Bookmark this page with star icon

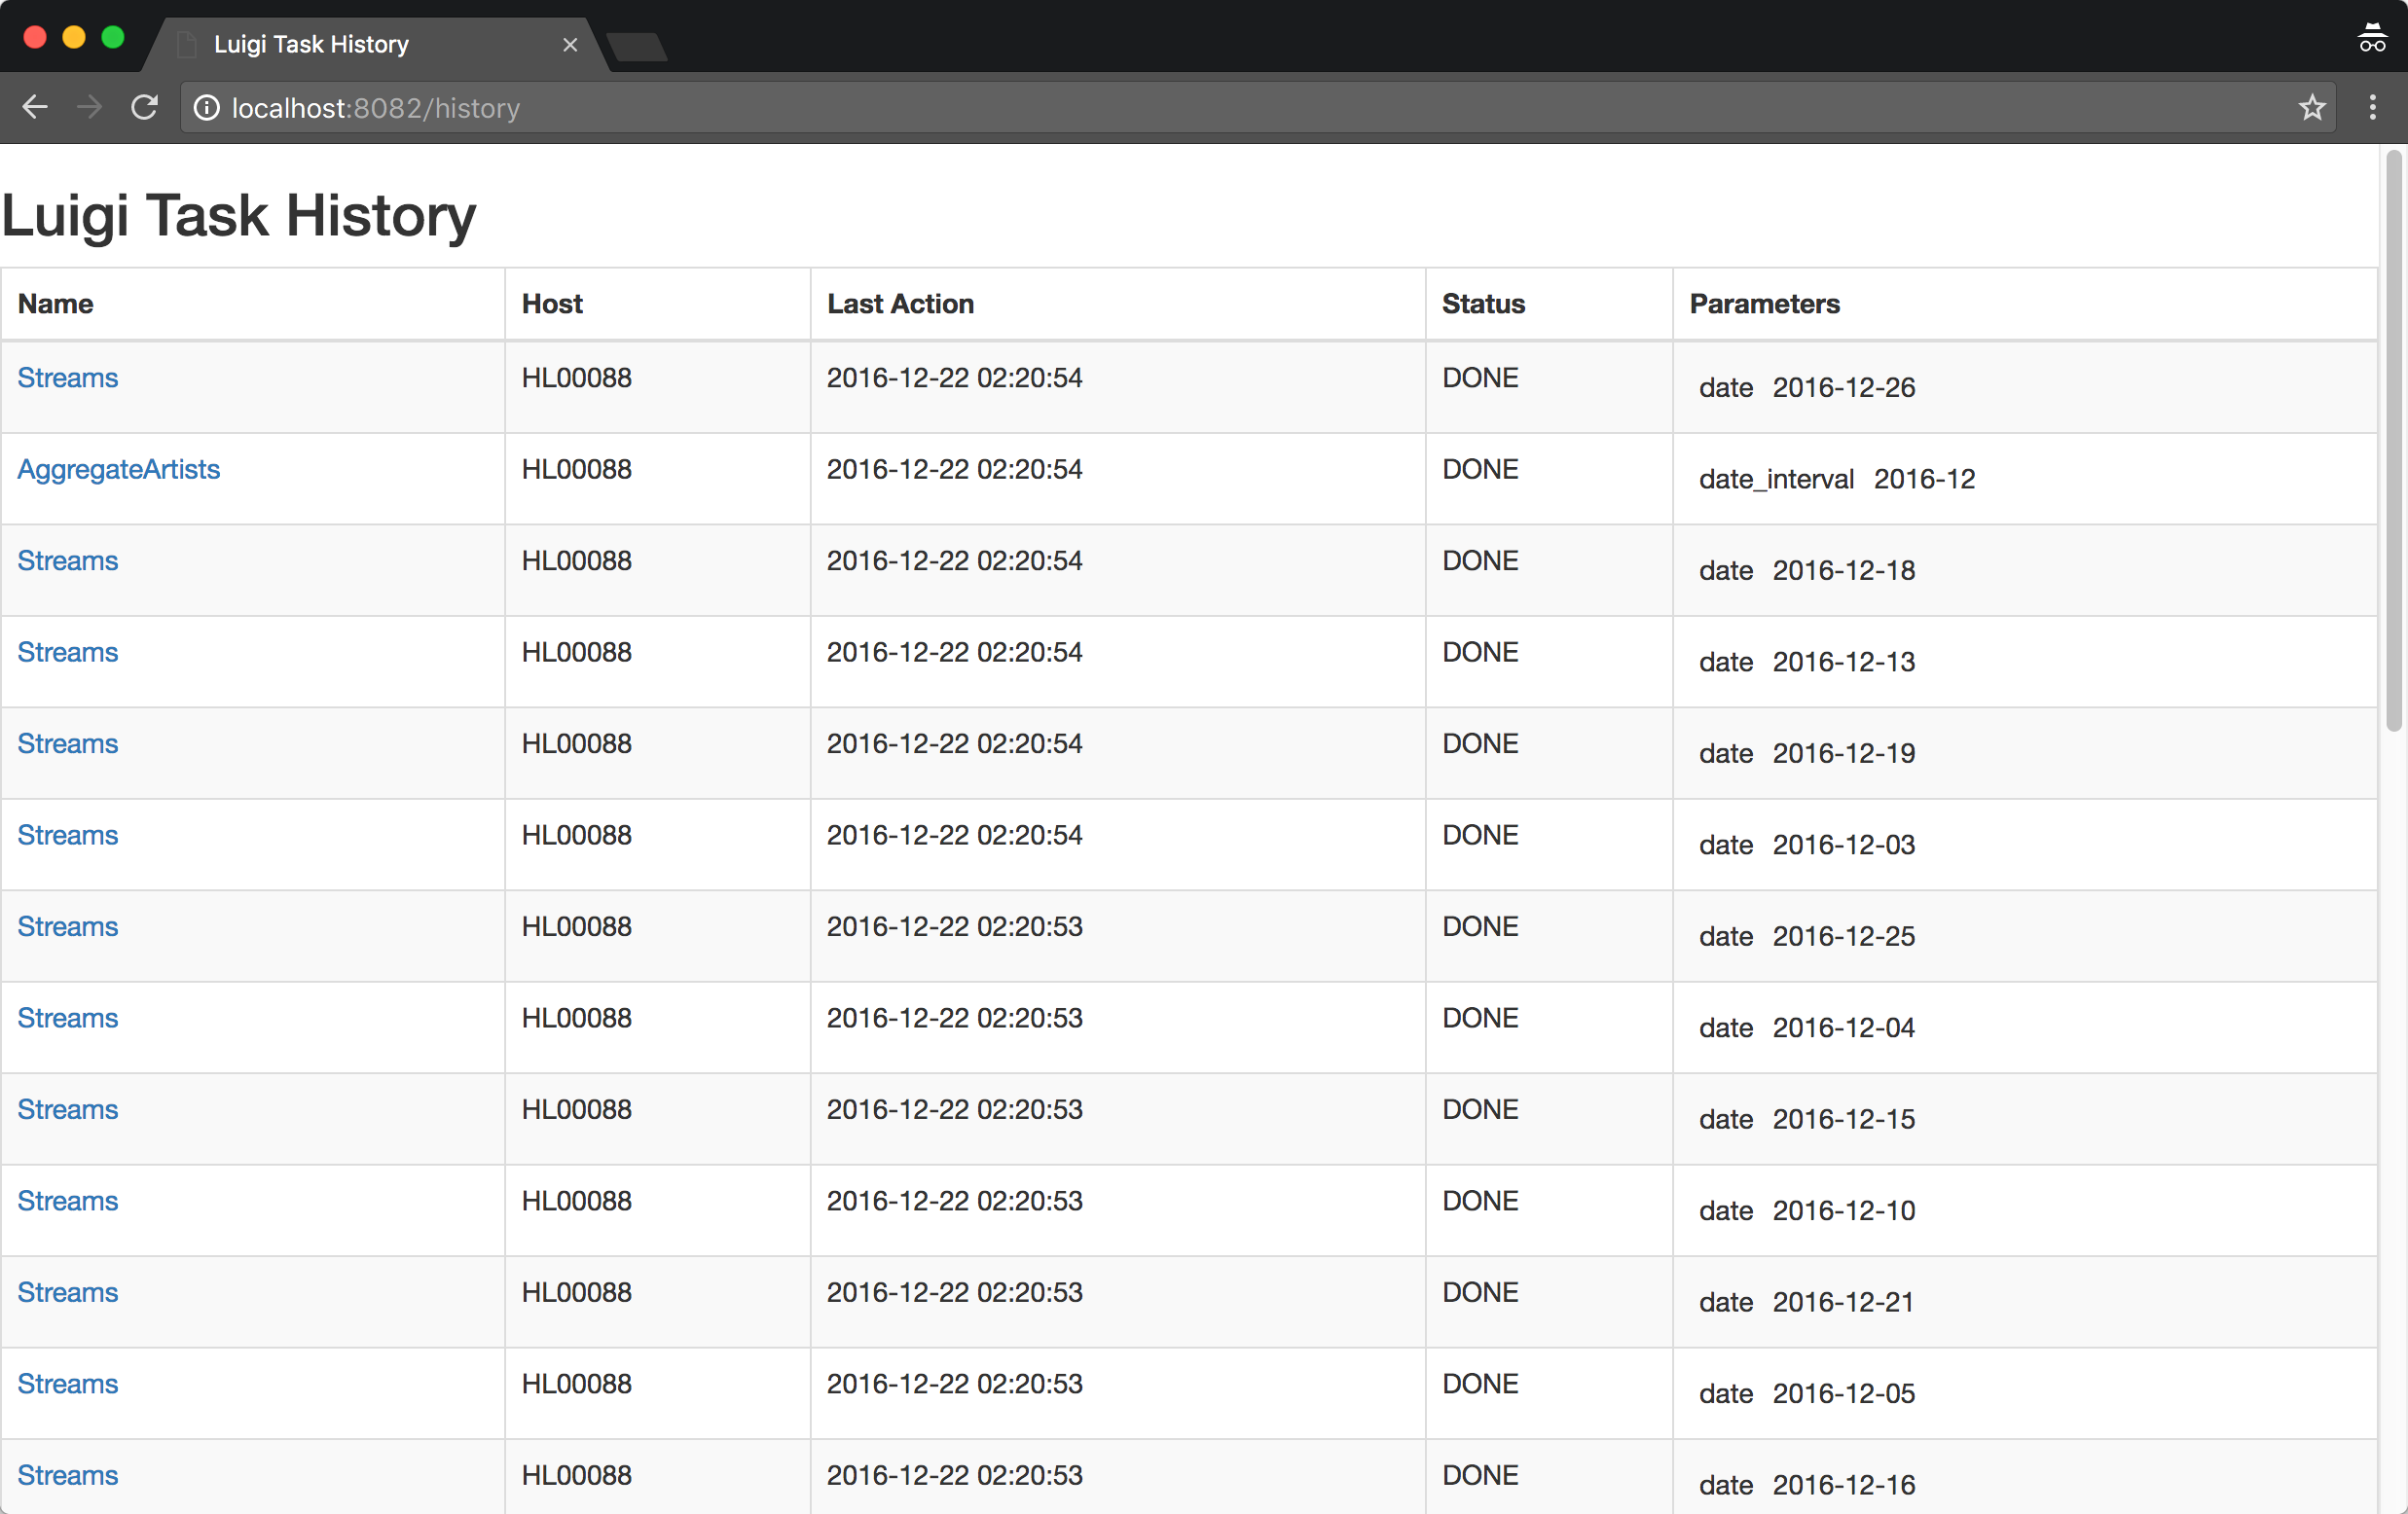coord(2311,107)
